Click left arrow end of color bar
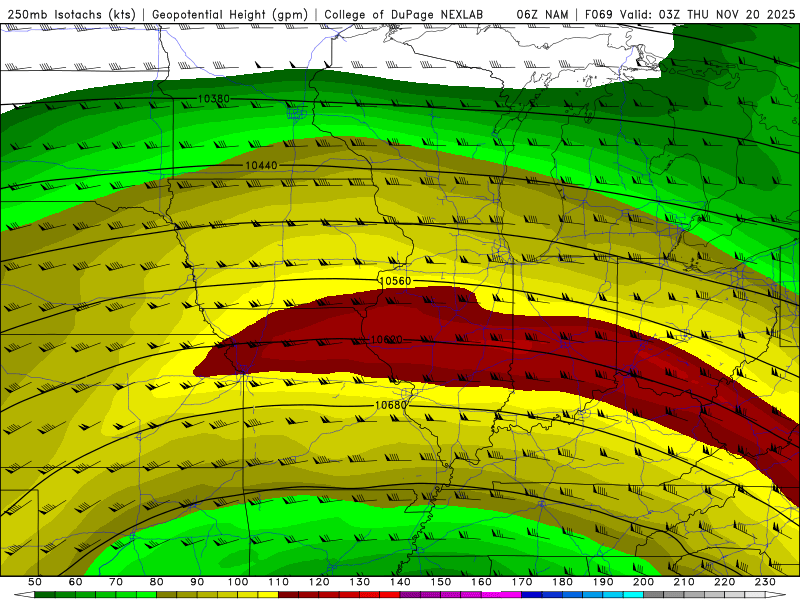This screenshot has height=600, width=800. coord(24,595)
